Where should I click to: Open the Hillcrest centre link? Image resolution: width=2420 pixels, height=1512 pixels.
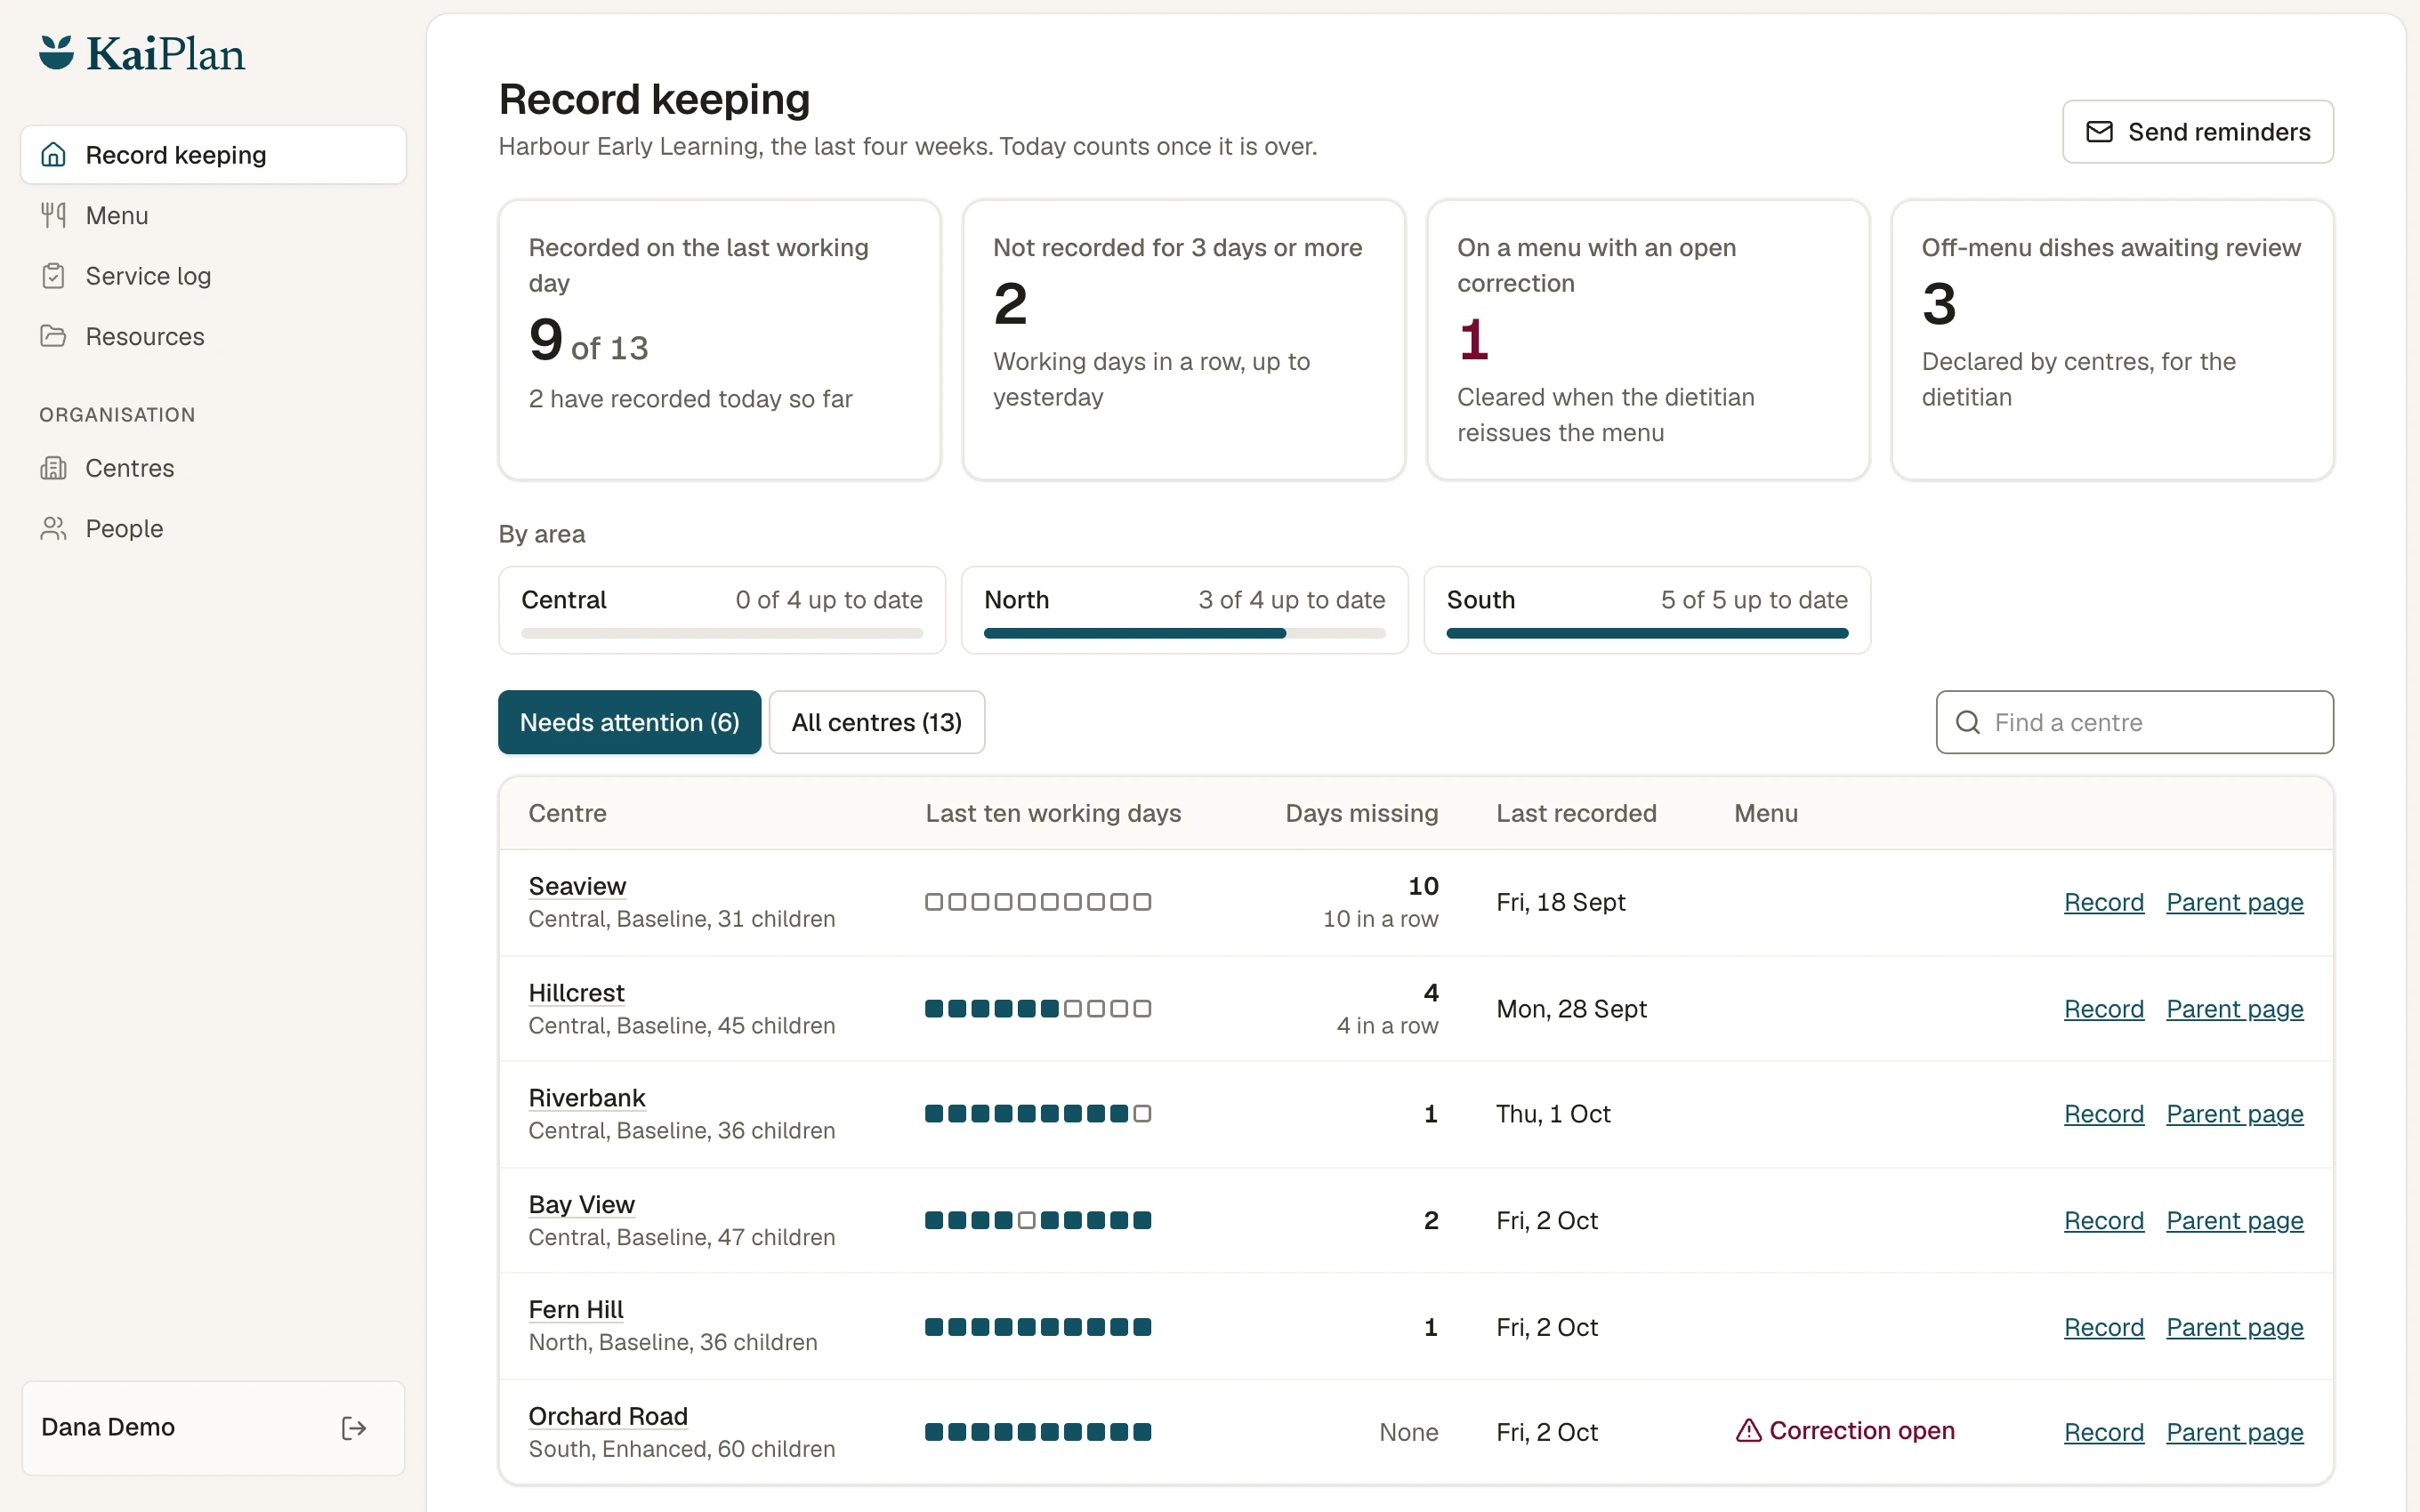point(576,993)
